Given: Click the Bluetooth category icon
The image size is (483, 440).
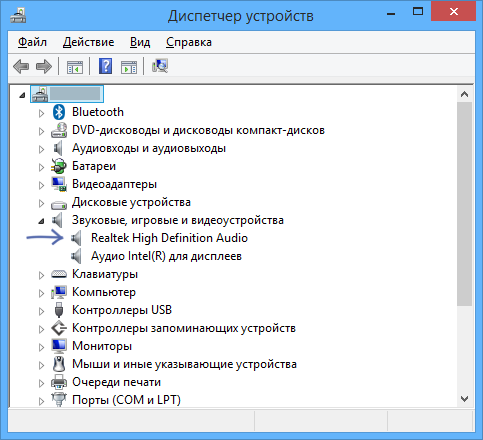Looking at the screenshot, I should (x=59, y=112).
